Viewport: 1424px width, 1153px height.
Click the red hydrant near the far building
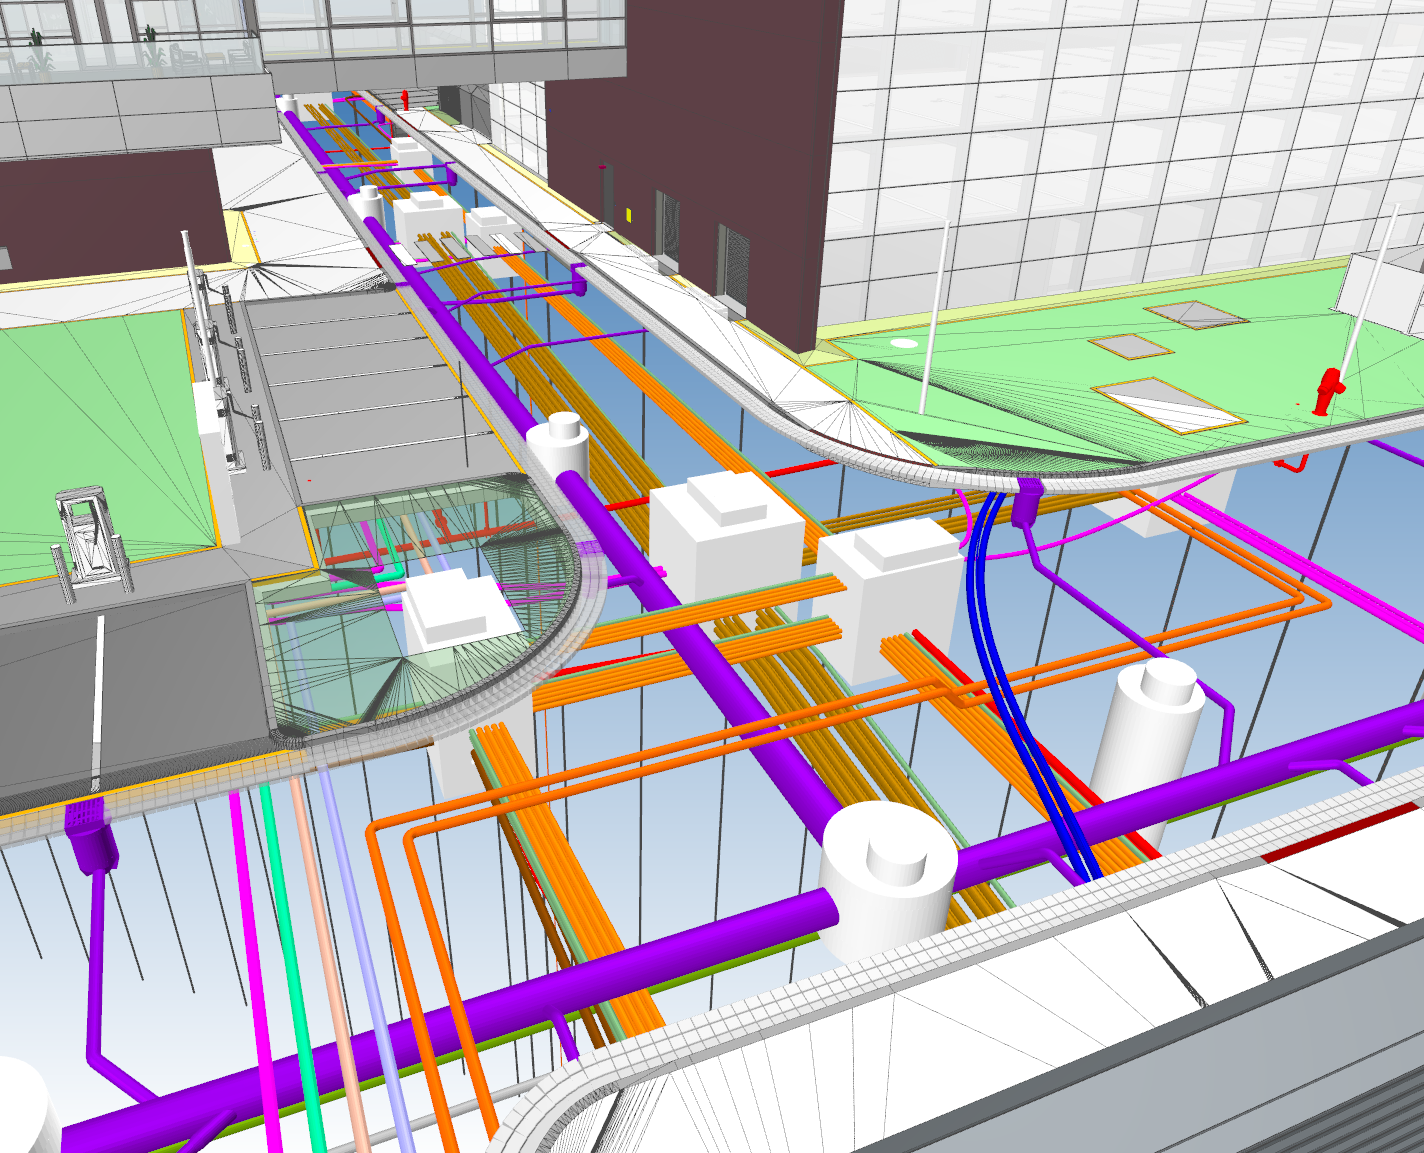(405, 98)
